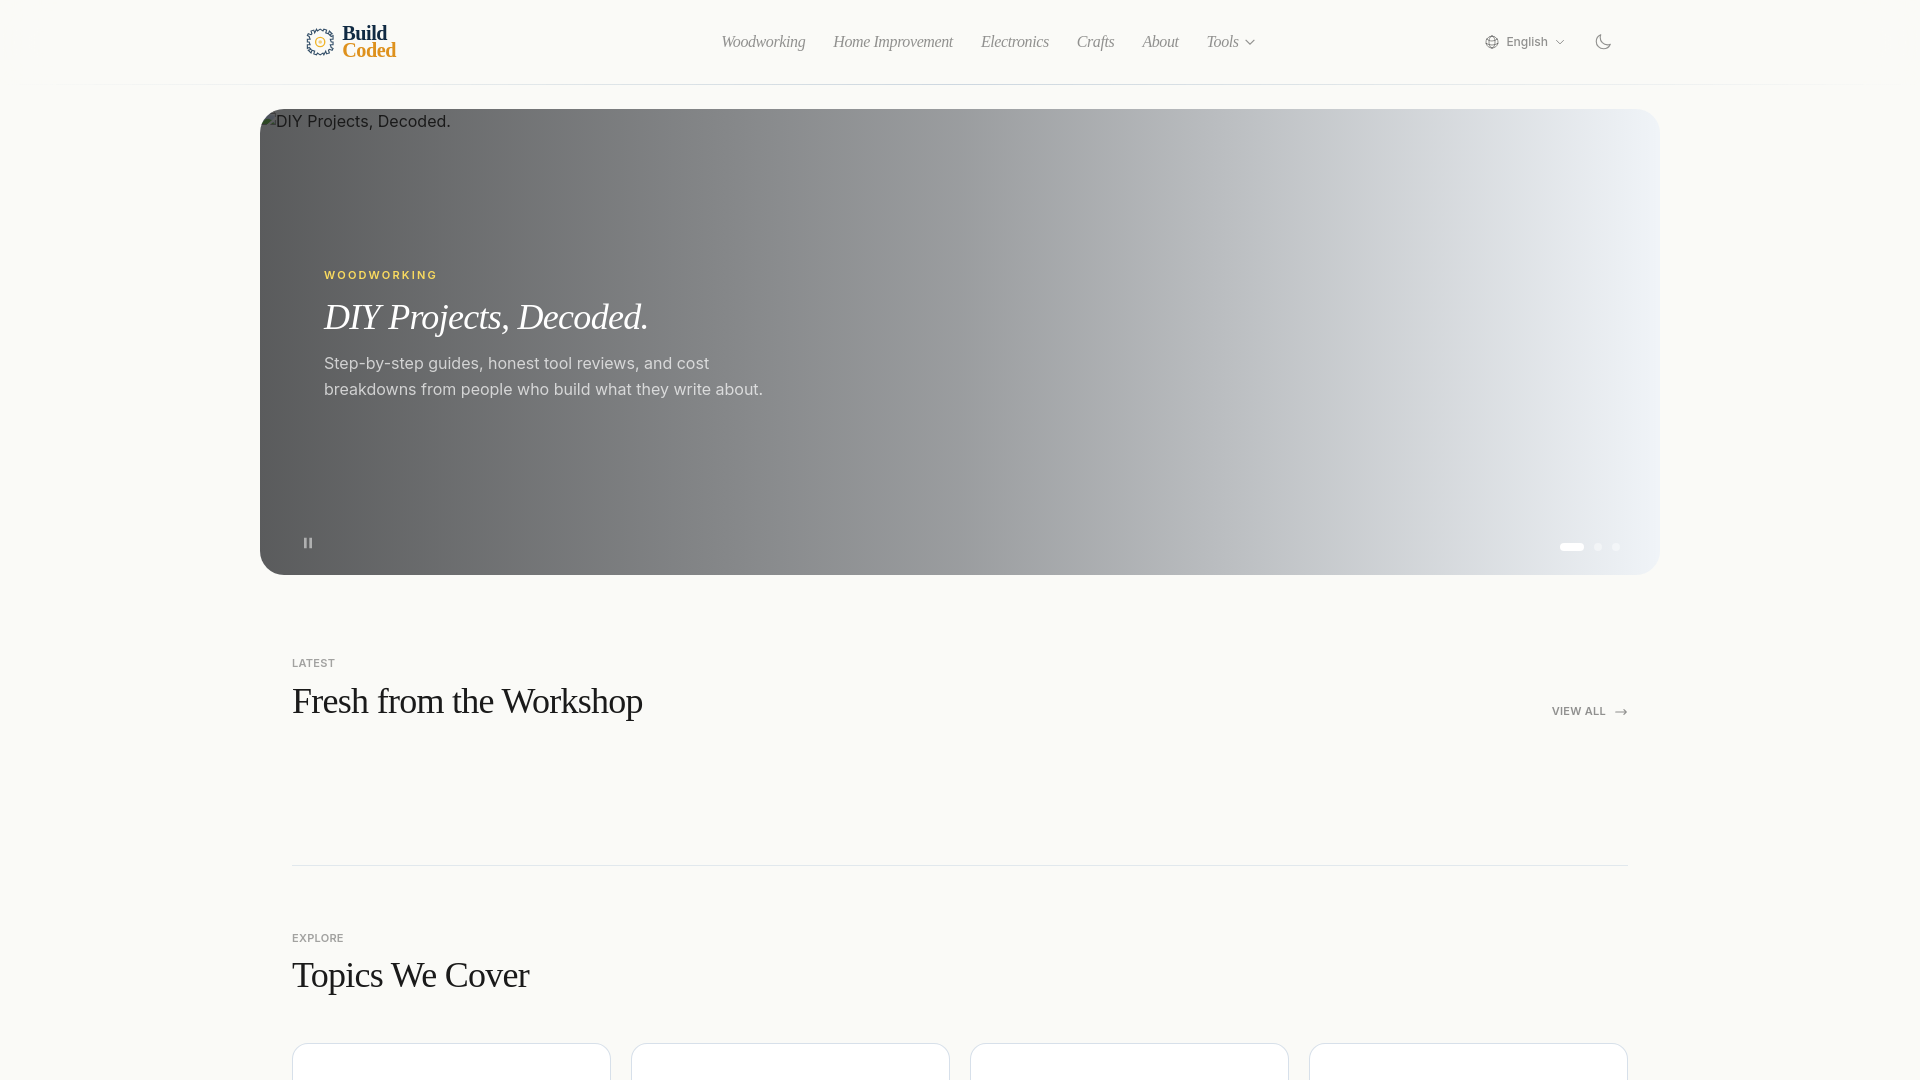Expand the Tools dropdown menu
This screenshot has height=1080, width=1920.
1231,42
